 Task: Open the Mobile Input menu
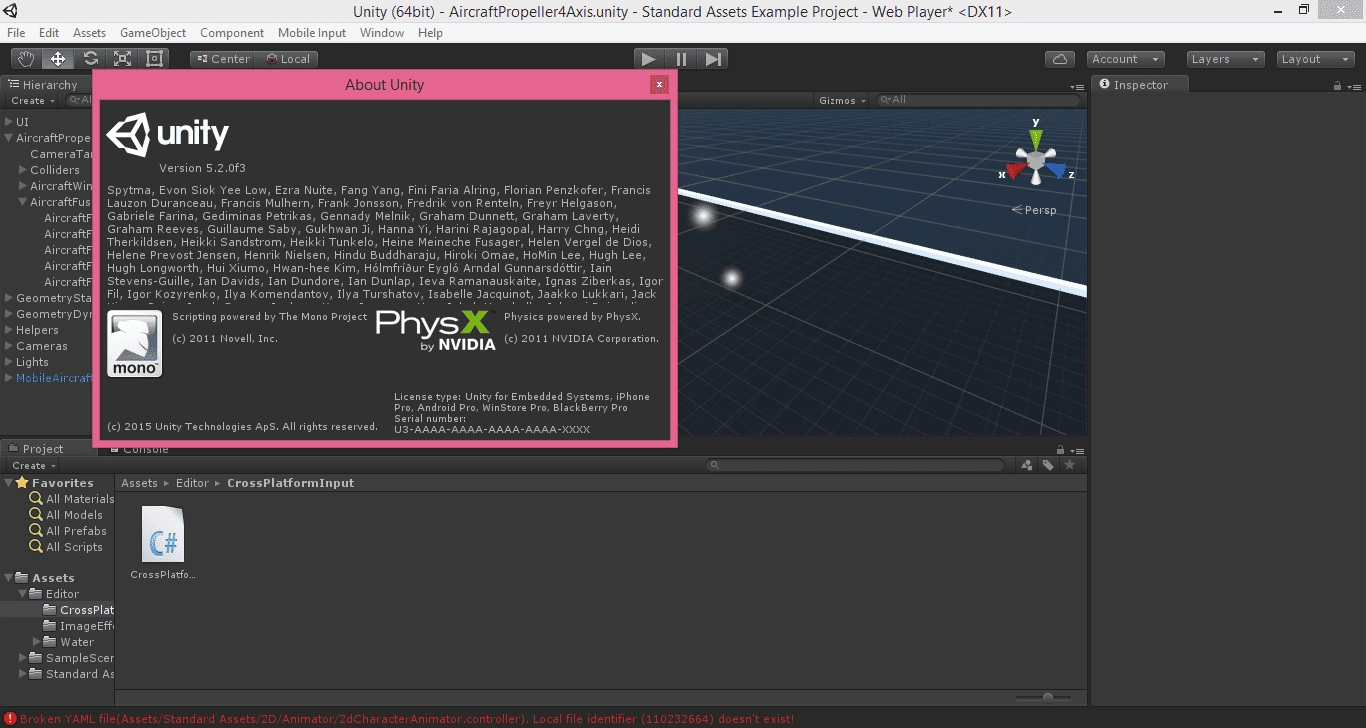tap(312, 33)
